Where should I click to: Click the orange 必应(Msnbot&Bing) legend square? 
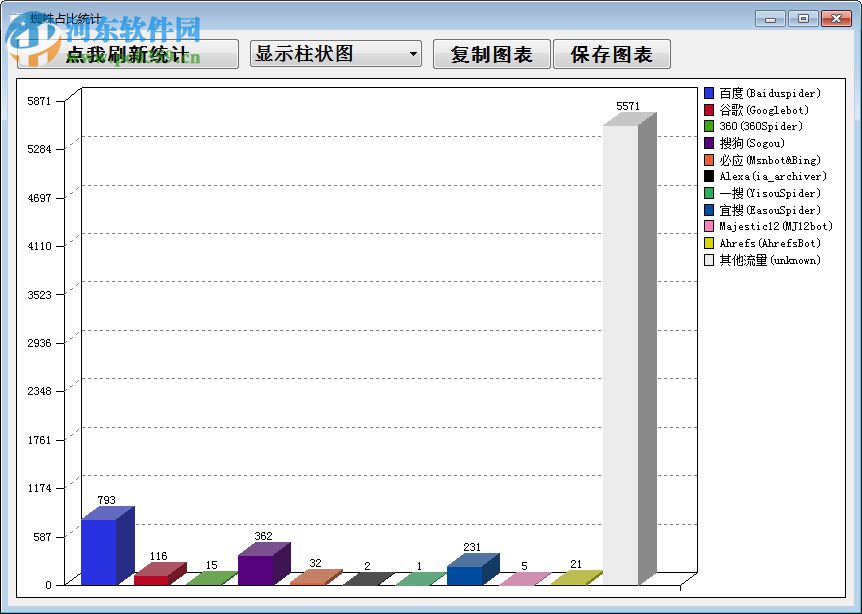point(707,160)
